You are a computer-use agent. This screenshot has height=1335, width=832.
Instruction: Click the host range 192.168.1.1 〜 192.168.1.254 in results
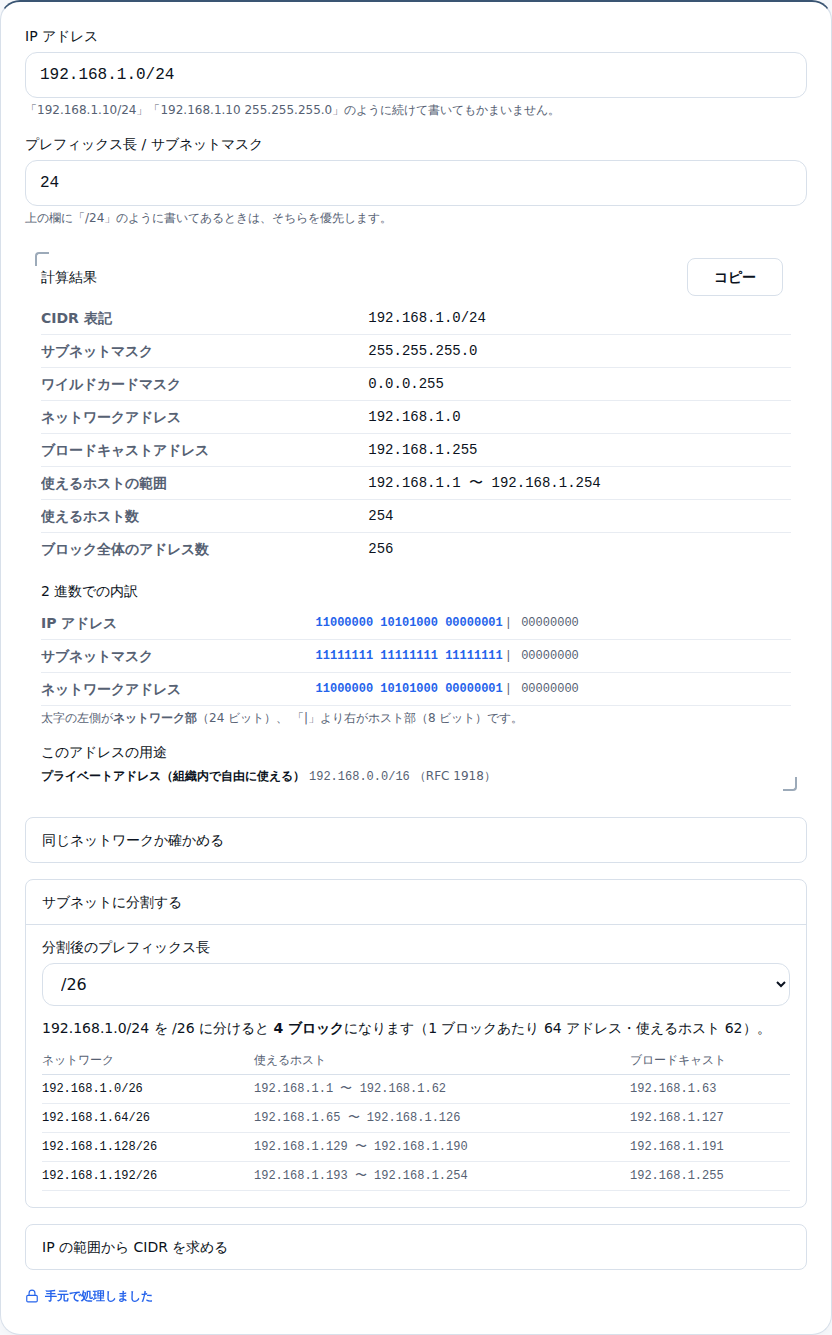point(484,483)
